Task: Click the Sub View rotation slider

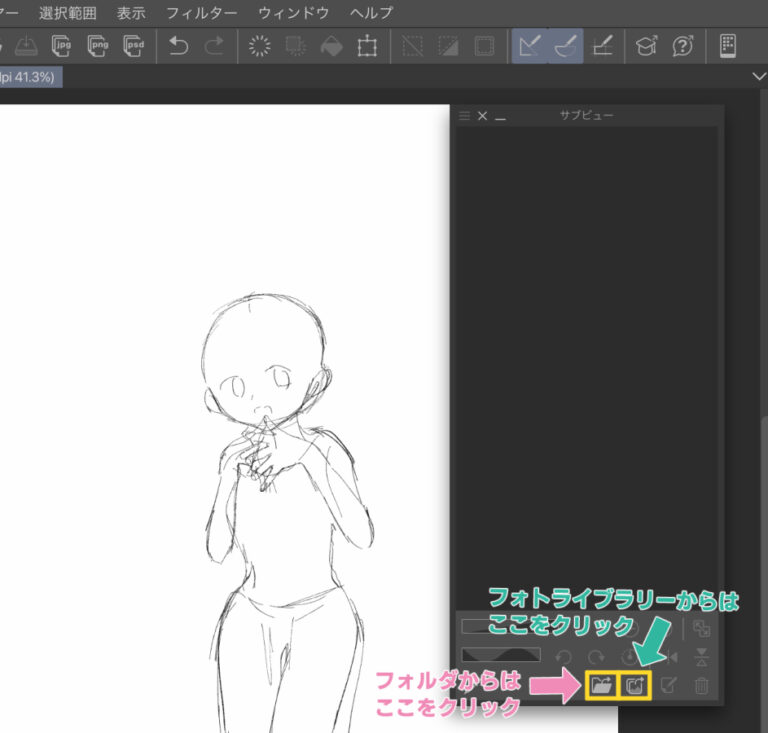Action: click(x=500, y=655)
